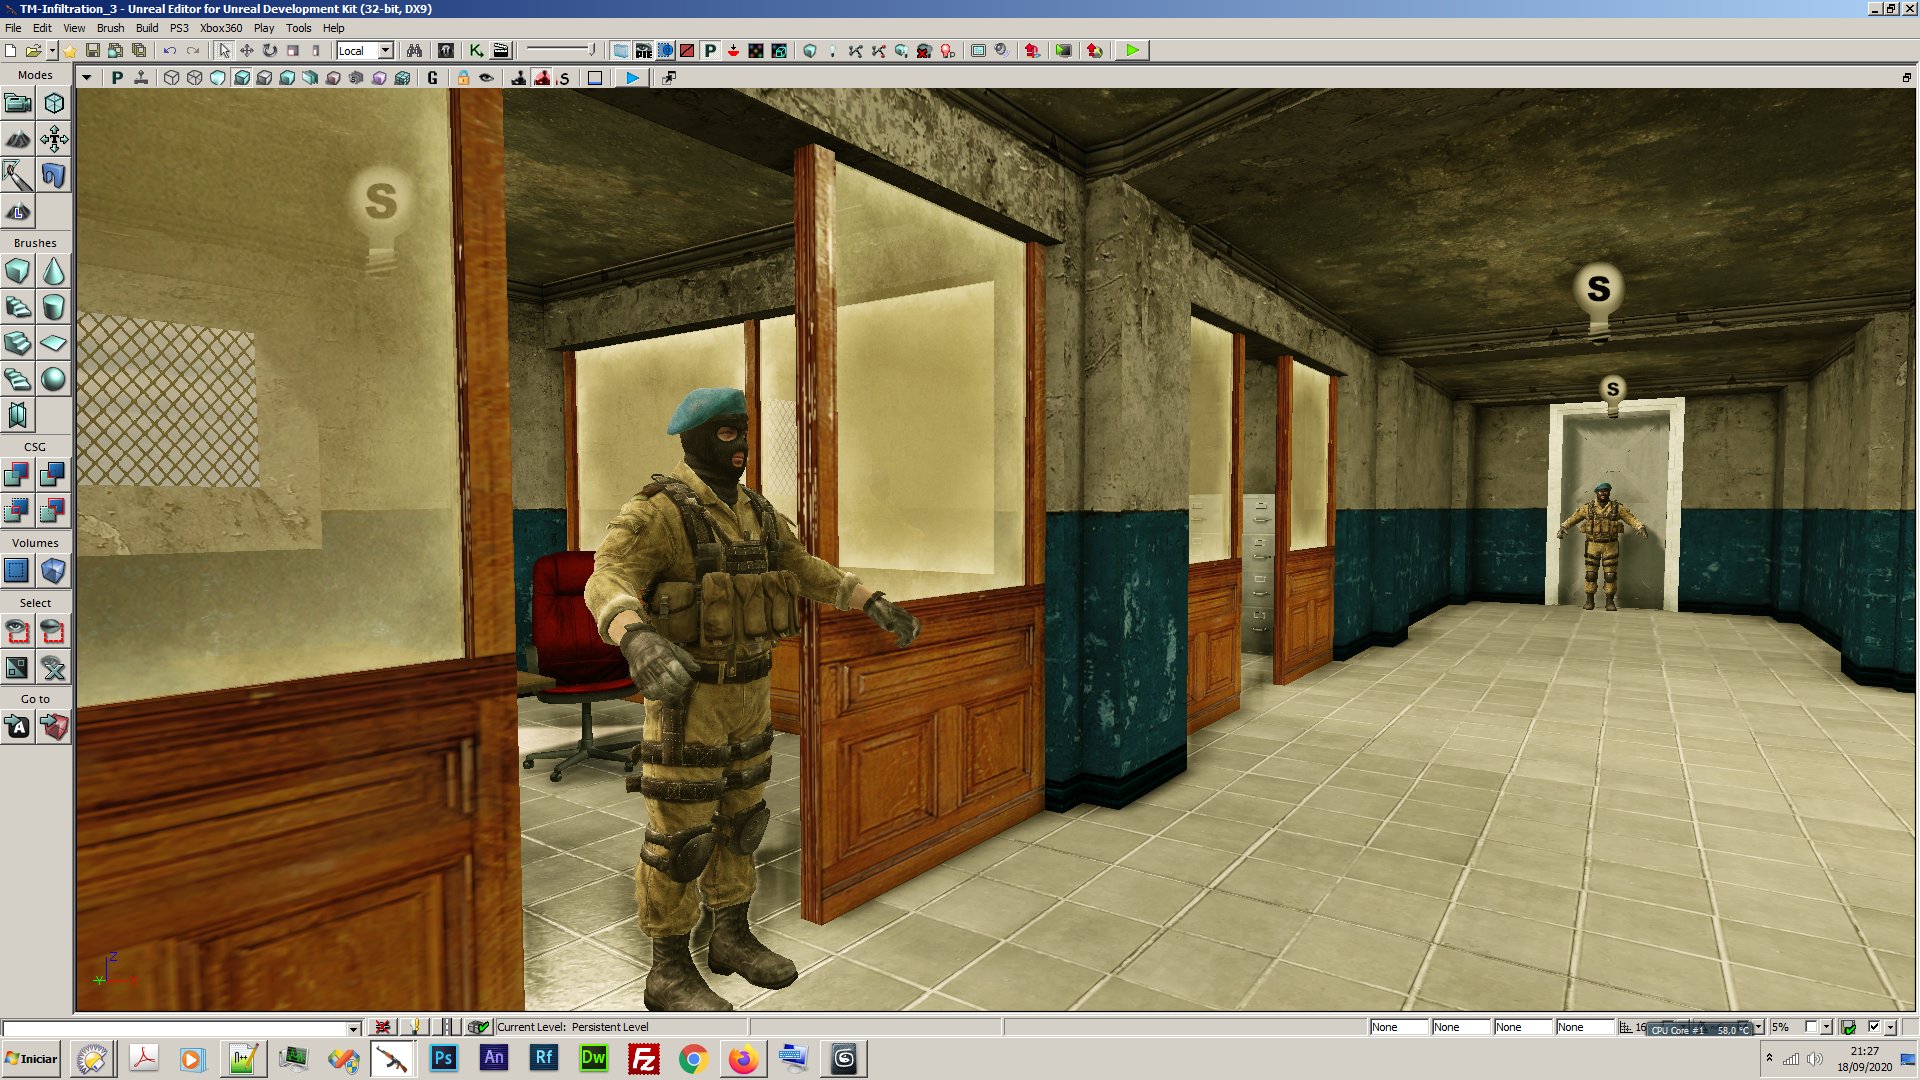Image resolution: width=1920 pixels, height=1080 pixels.
Task: Open the Build menu
Action: (x=147, y=28)
